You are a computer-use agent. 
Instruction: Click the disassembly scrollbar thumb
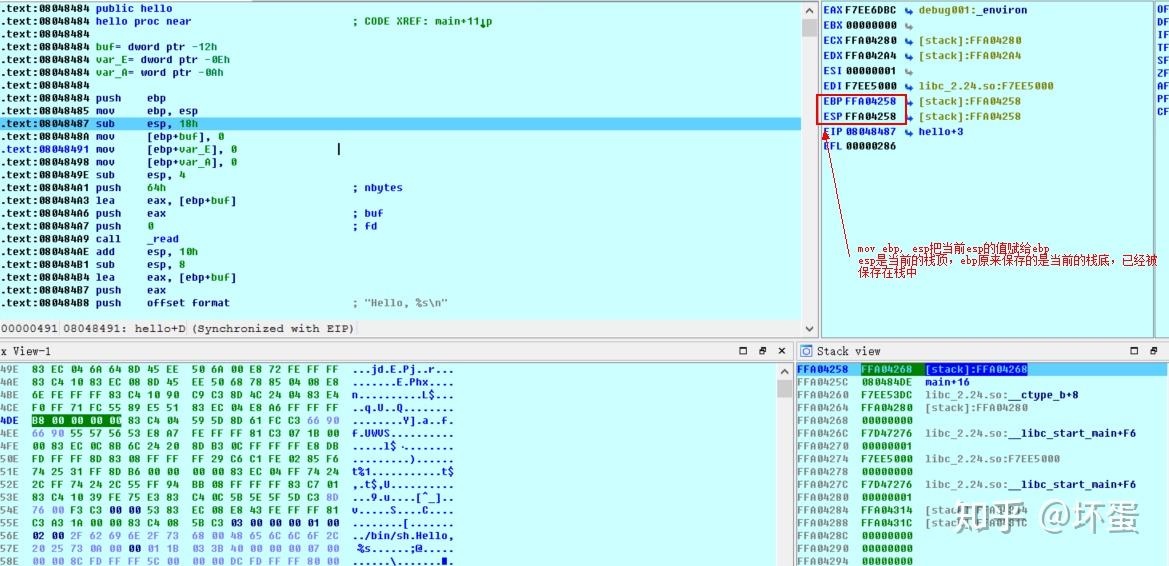pos(810,28)
